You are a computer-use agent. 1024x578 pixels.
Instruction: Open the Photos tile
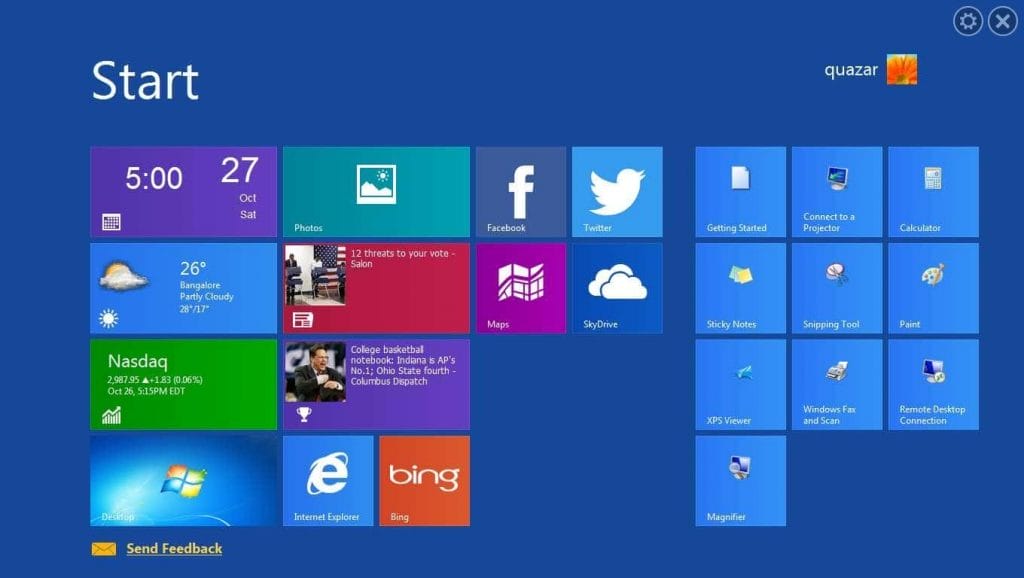(376, 192)
